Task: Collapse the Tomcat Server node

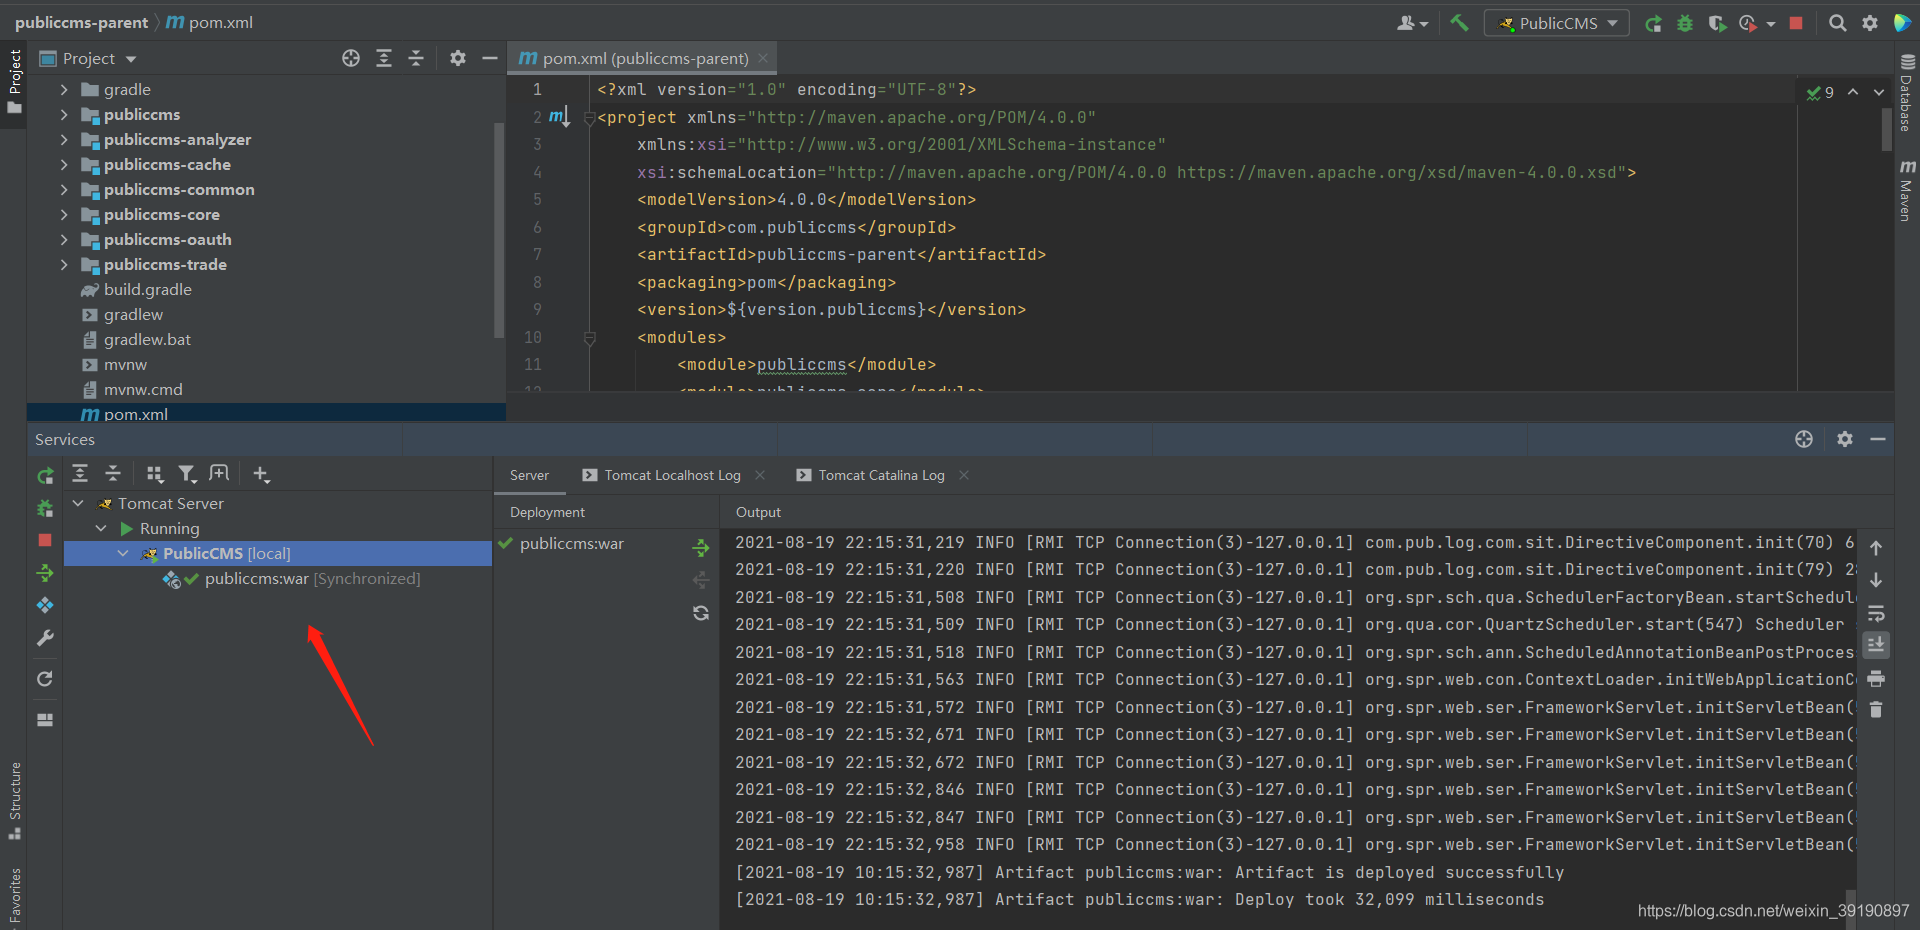Action: 78,503
